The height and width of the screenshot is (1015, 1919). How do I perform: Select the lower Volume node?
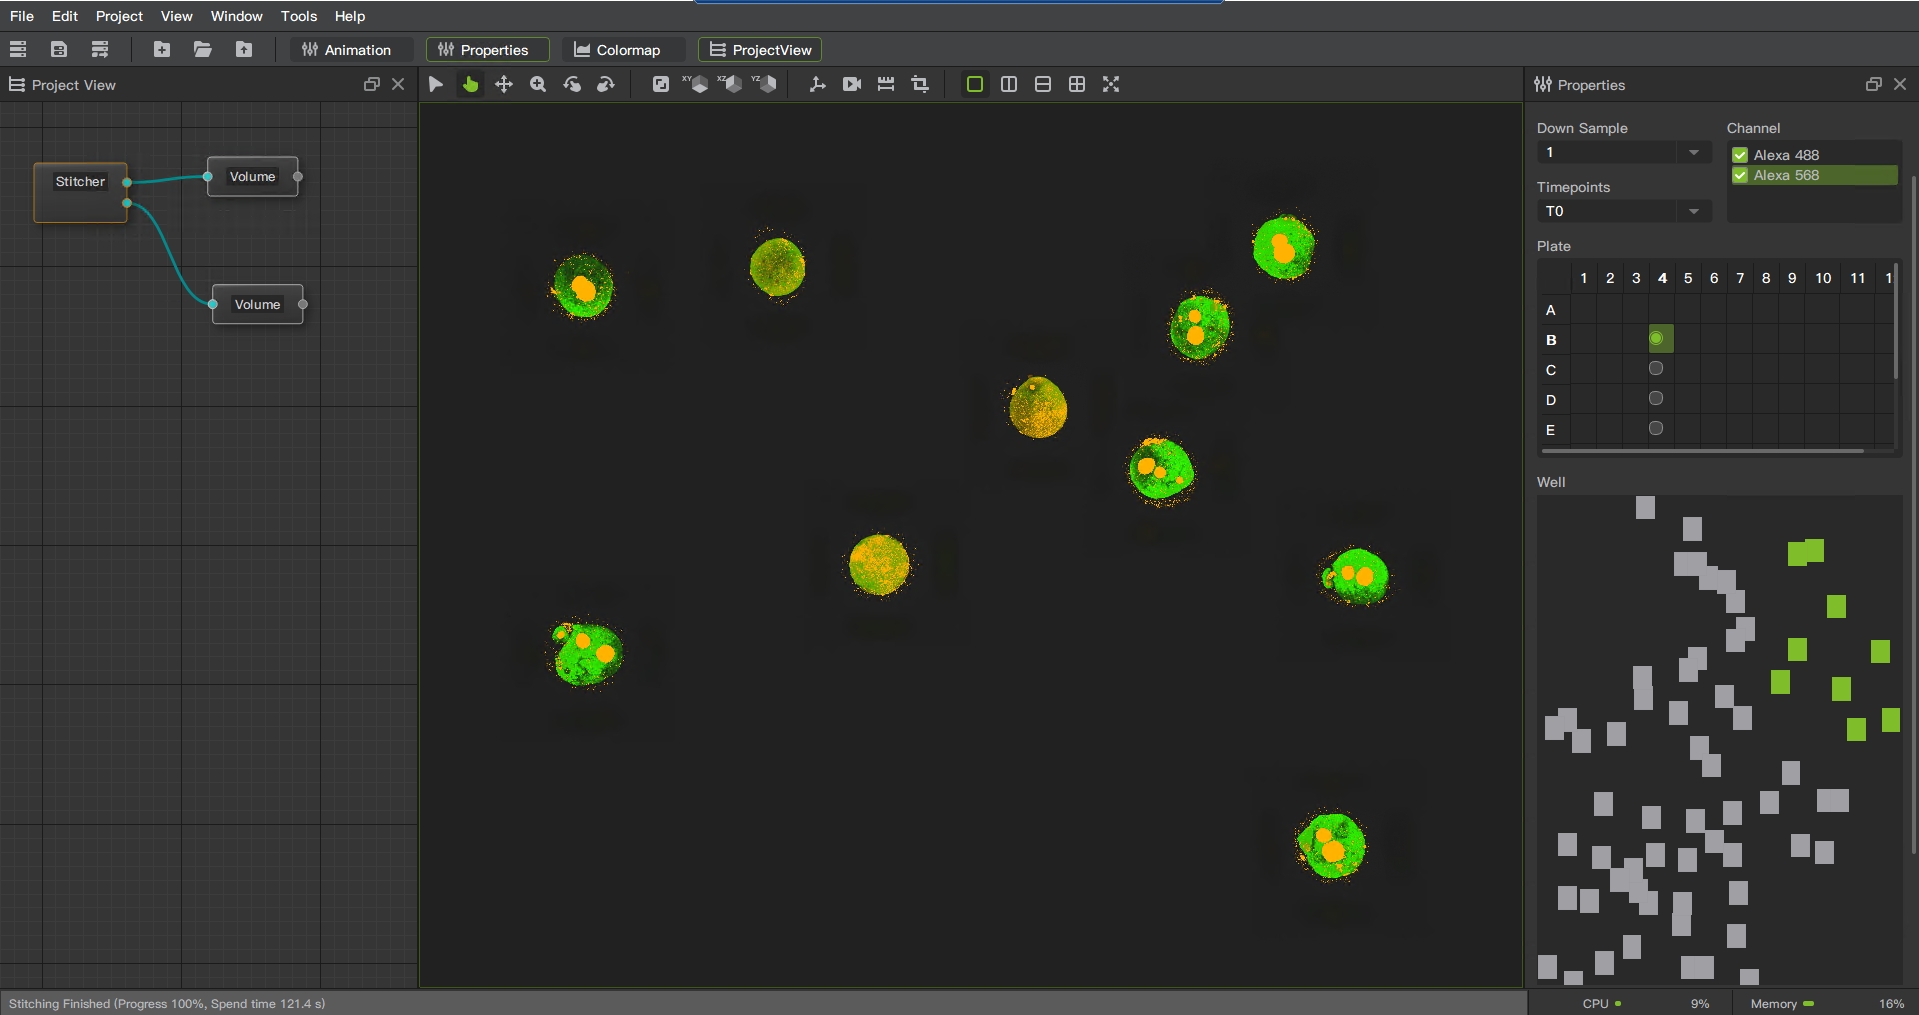tap(258, 304)
